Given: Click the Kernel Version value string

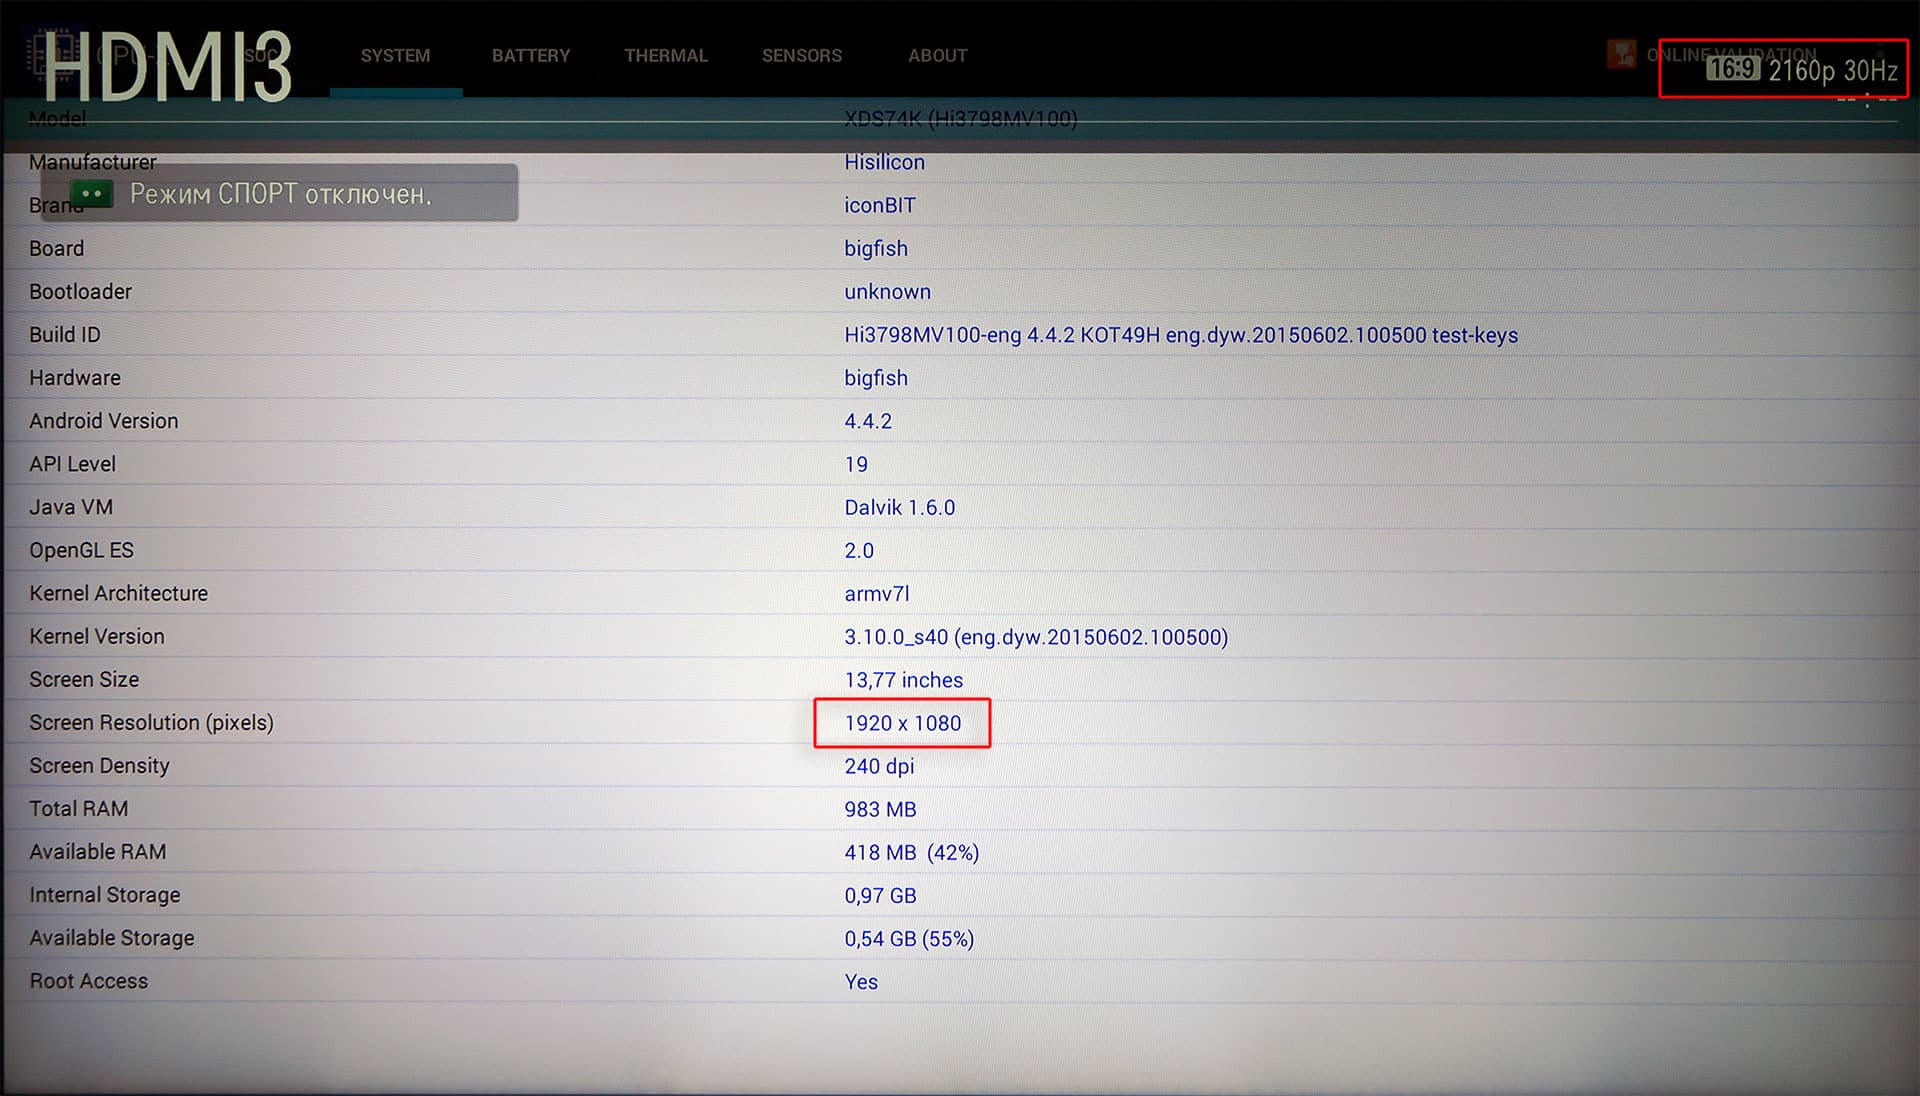Looking at the screenshot, I should tap(1035, 637).
